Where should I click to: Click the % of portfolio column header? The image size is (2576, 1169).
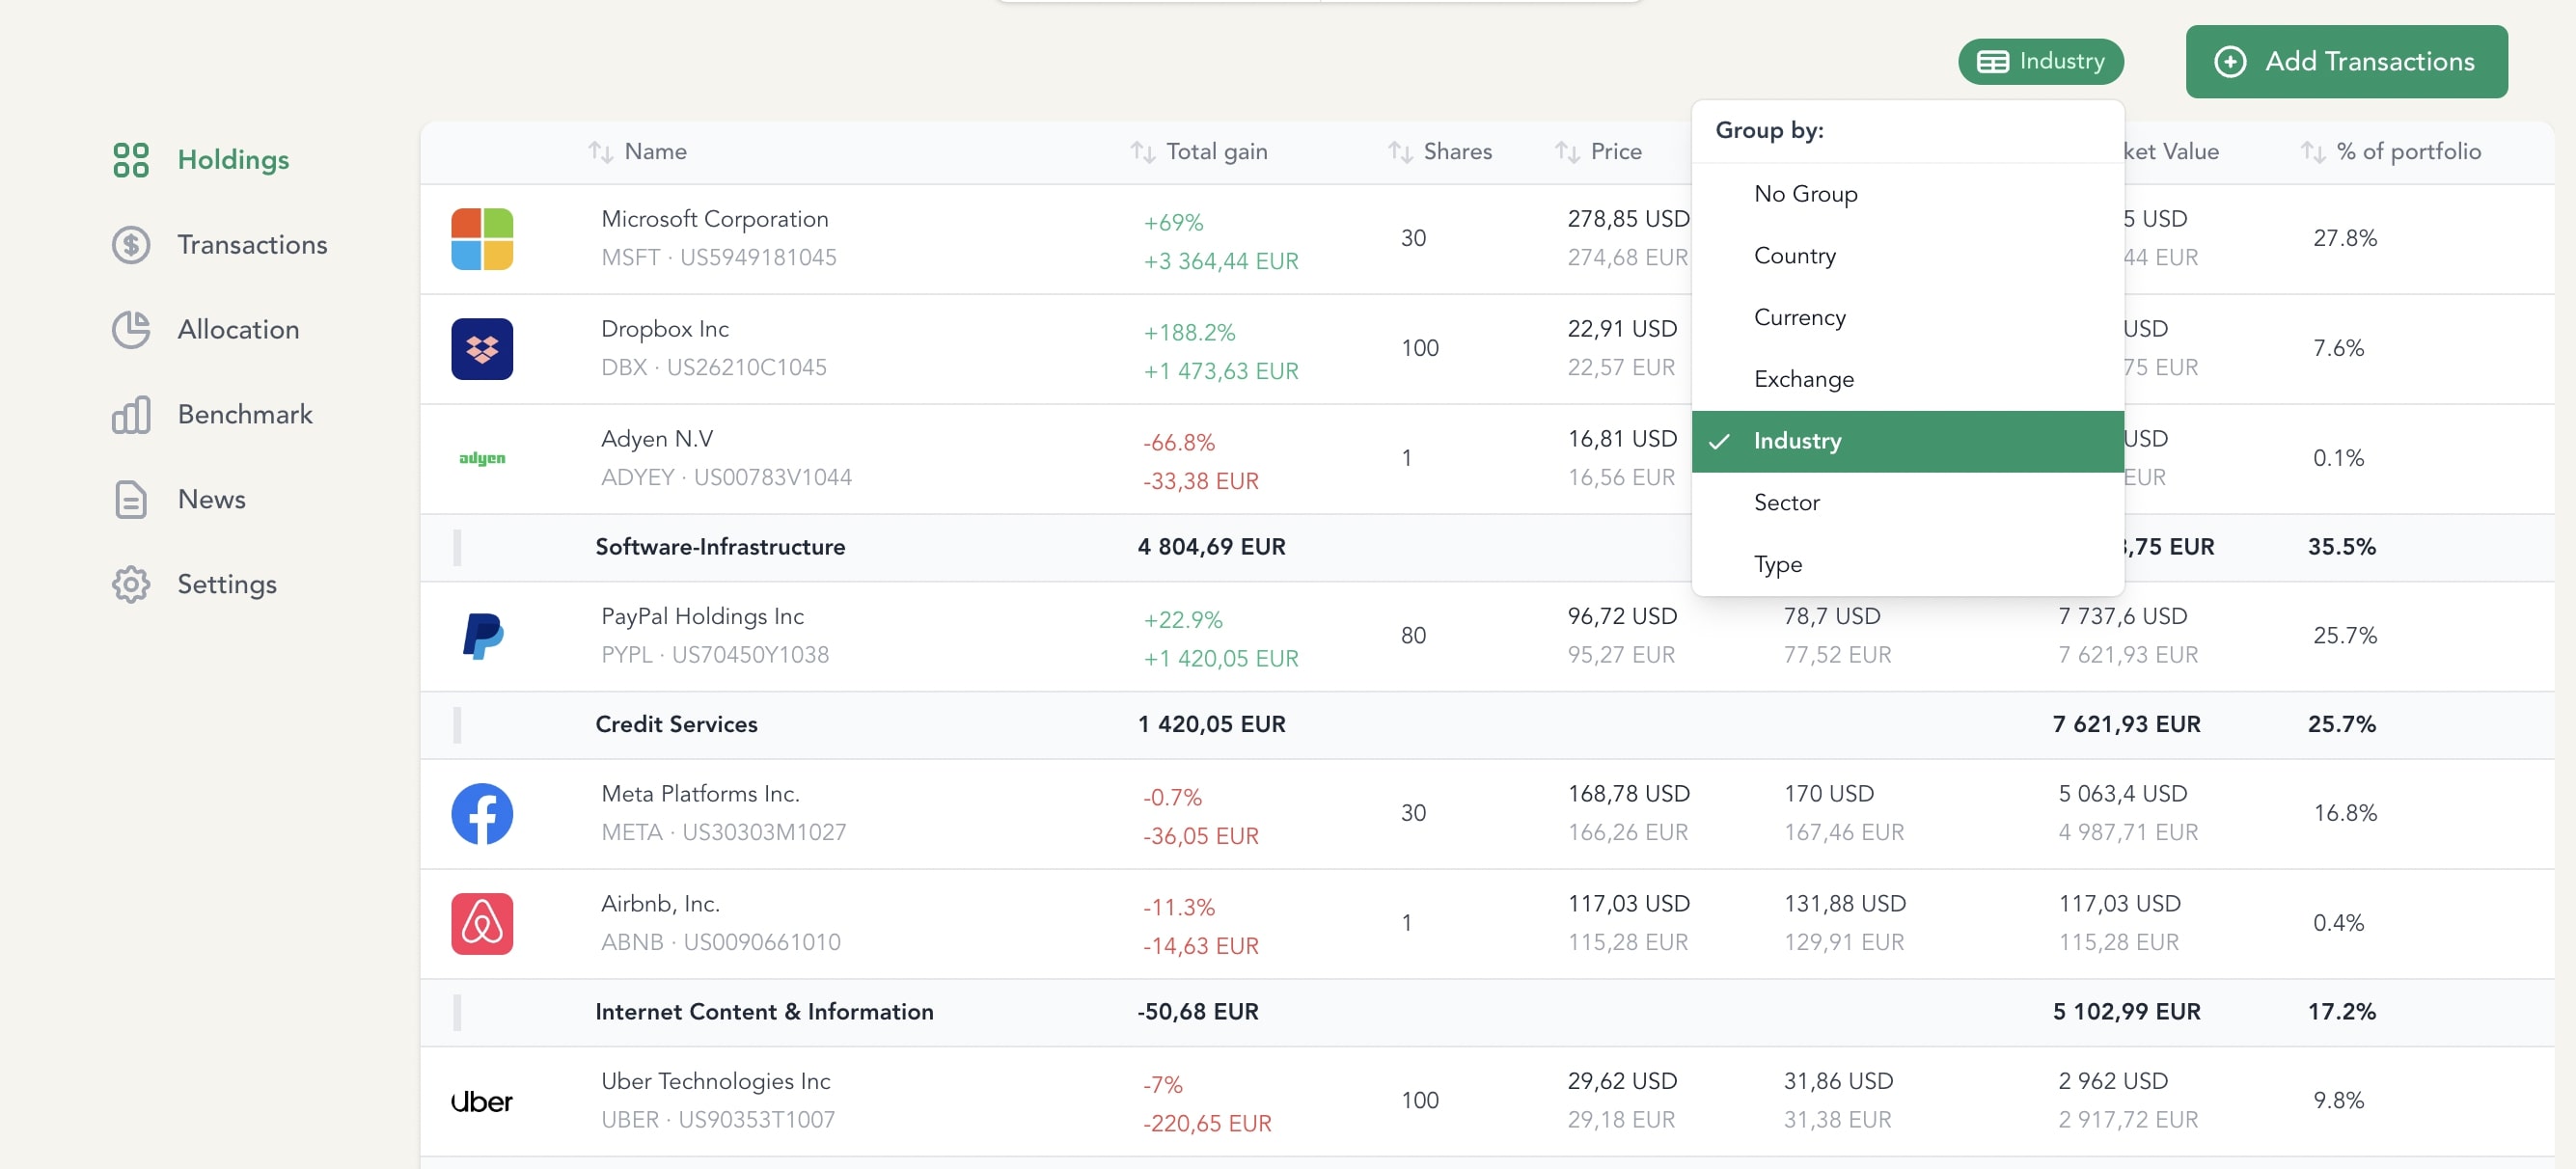(x=2408, y=152)
